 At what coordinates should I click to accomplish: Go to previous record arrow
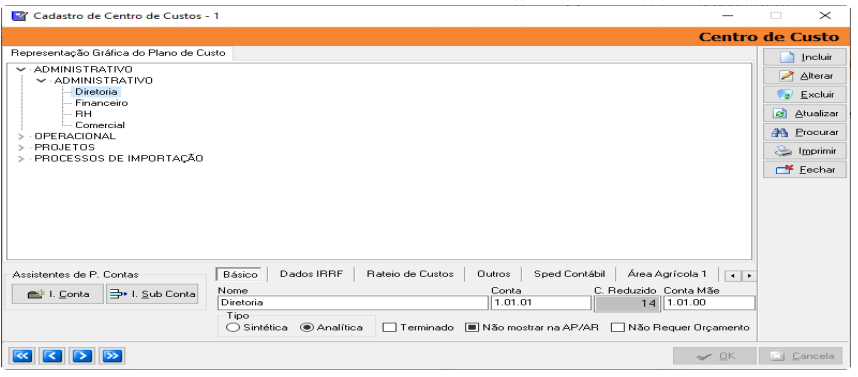click(x=52, y=356)
